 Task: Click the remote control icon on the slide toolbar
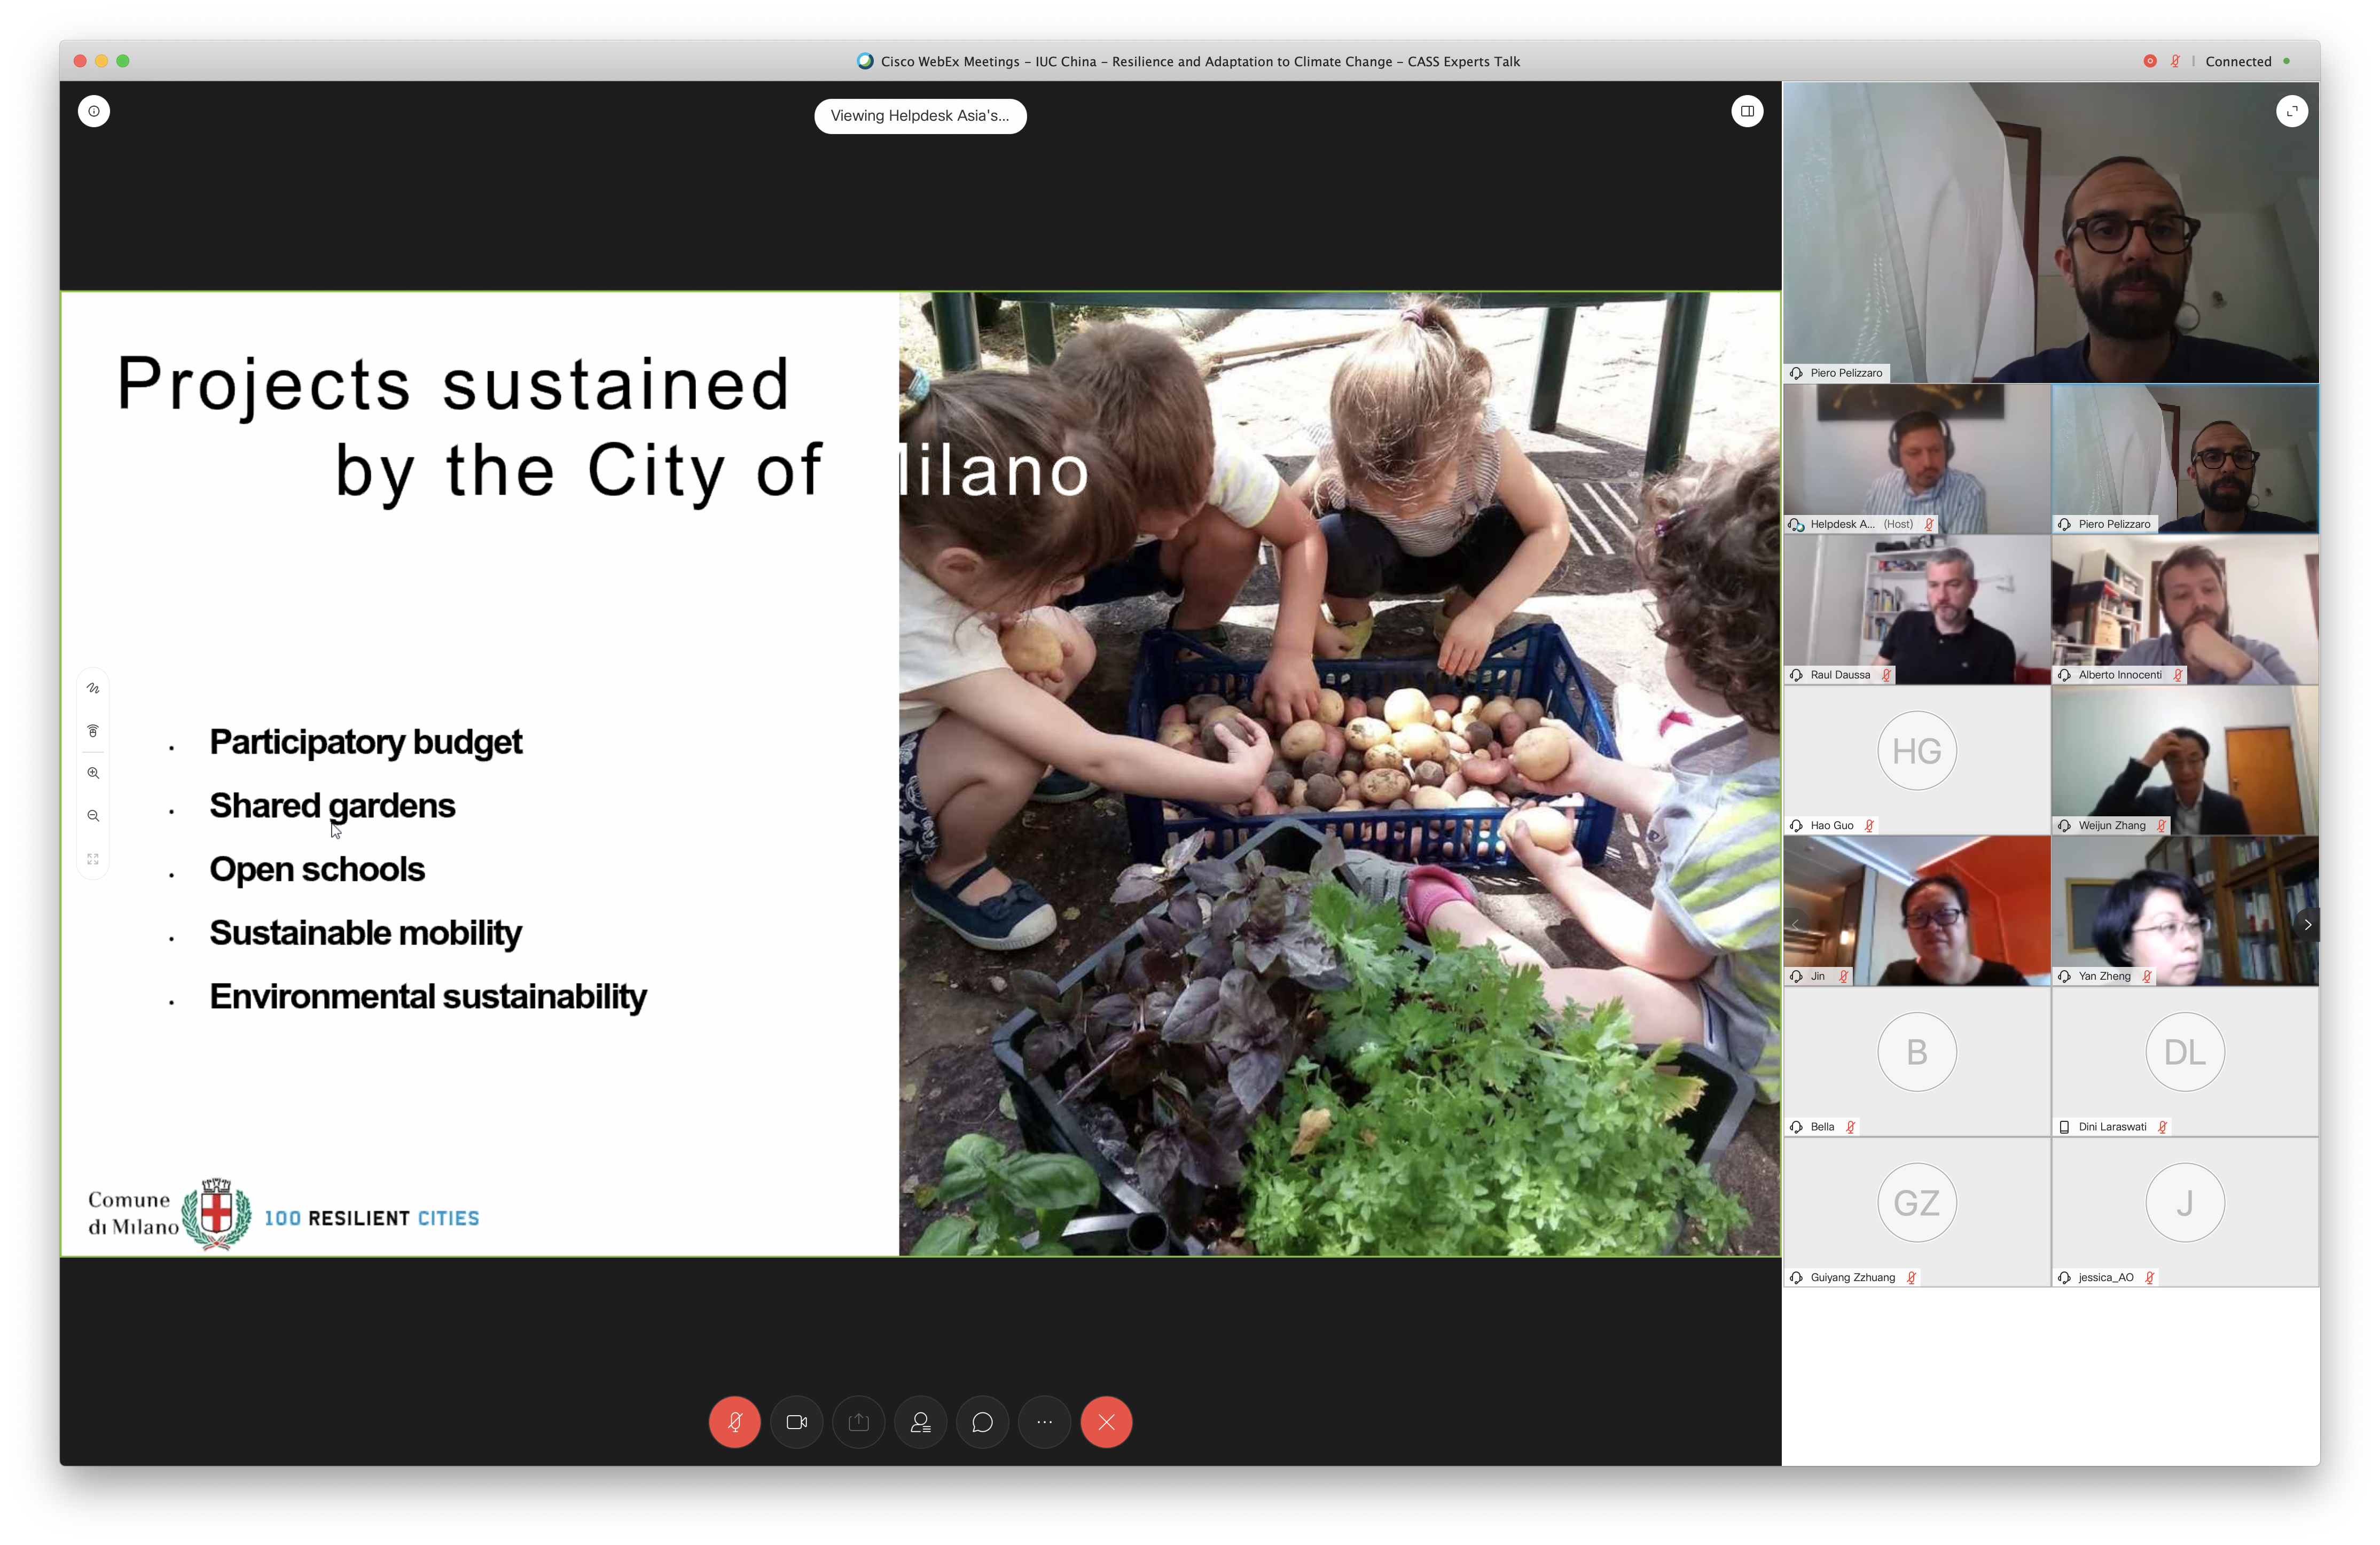pyautogui.click(x=93, y=731)
